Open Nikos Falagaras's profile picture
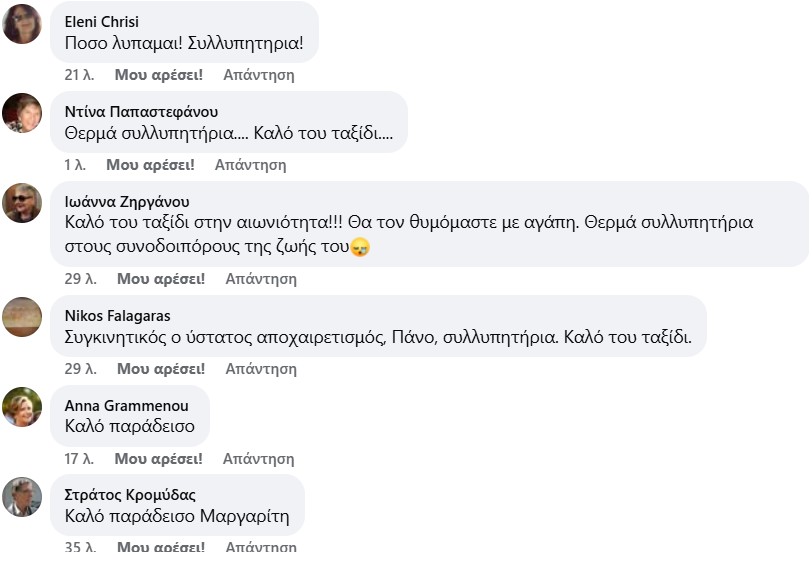Screen dimensions: 812x563 (x=22, y=317)
